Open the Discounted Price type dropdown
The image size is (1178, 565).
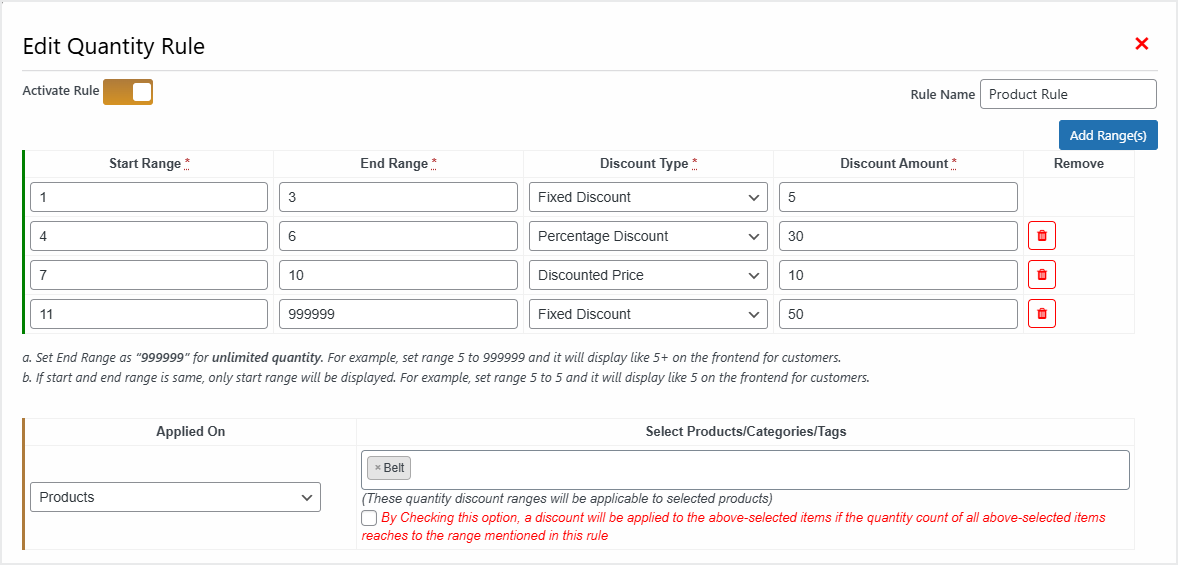[648, 275]
